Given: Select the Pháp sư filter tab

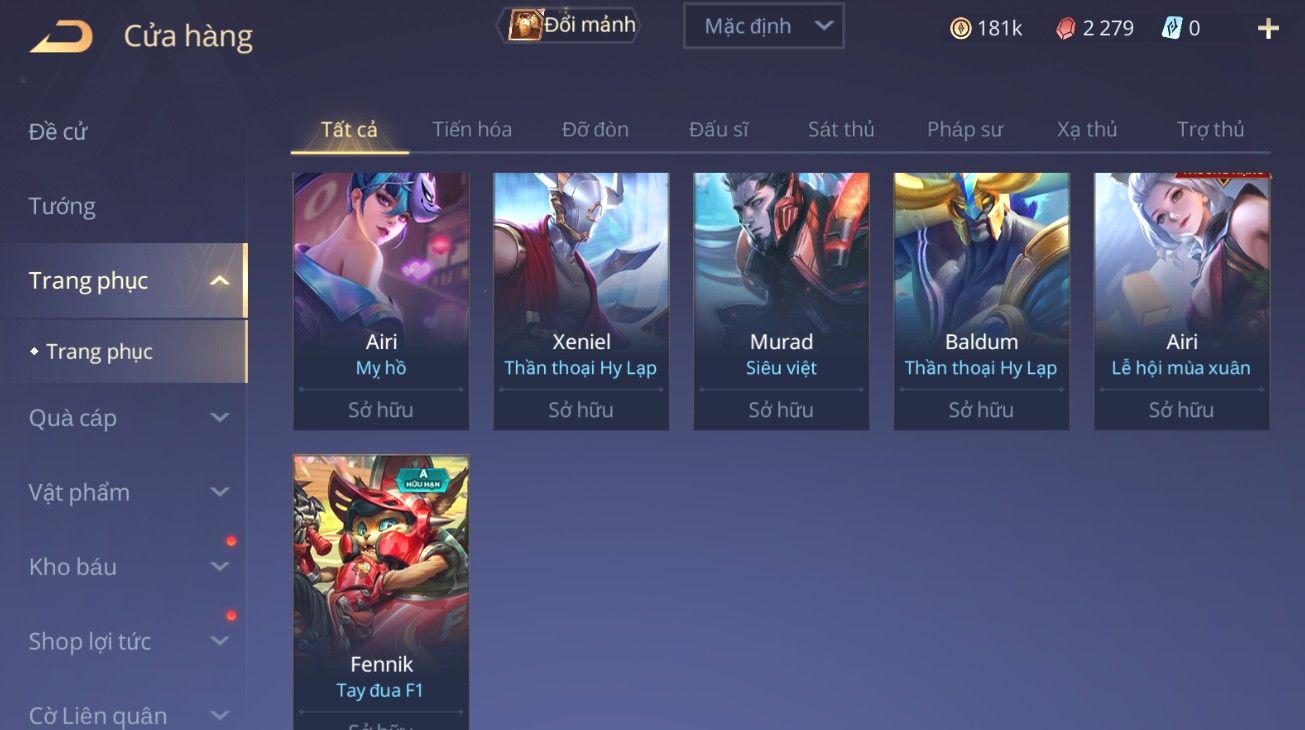Looking at the screenshot, I should click(x=964, y=129).
